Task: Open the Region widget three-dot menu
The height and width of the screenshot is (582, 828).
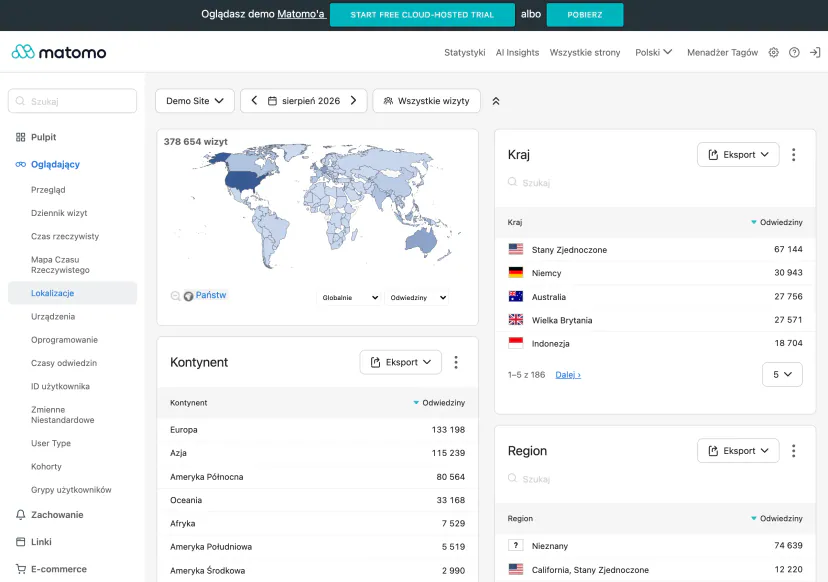Action: pyautogui.click(x=793, y=451)
